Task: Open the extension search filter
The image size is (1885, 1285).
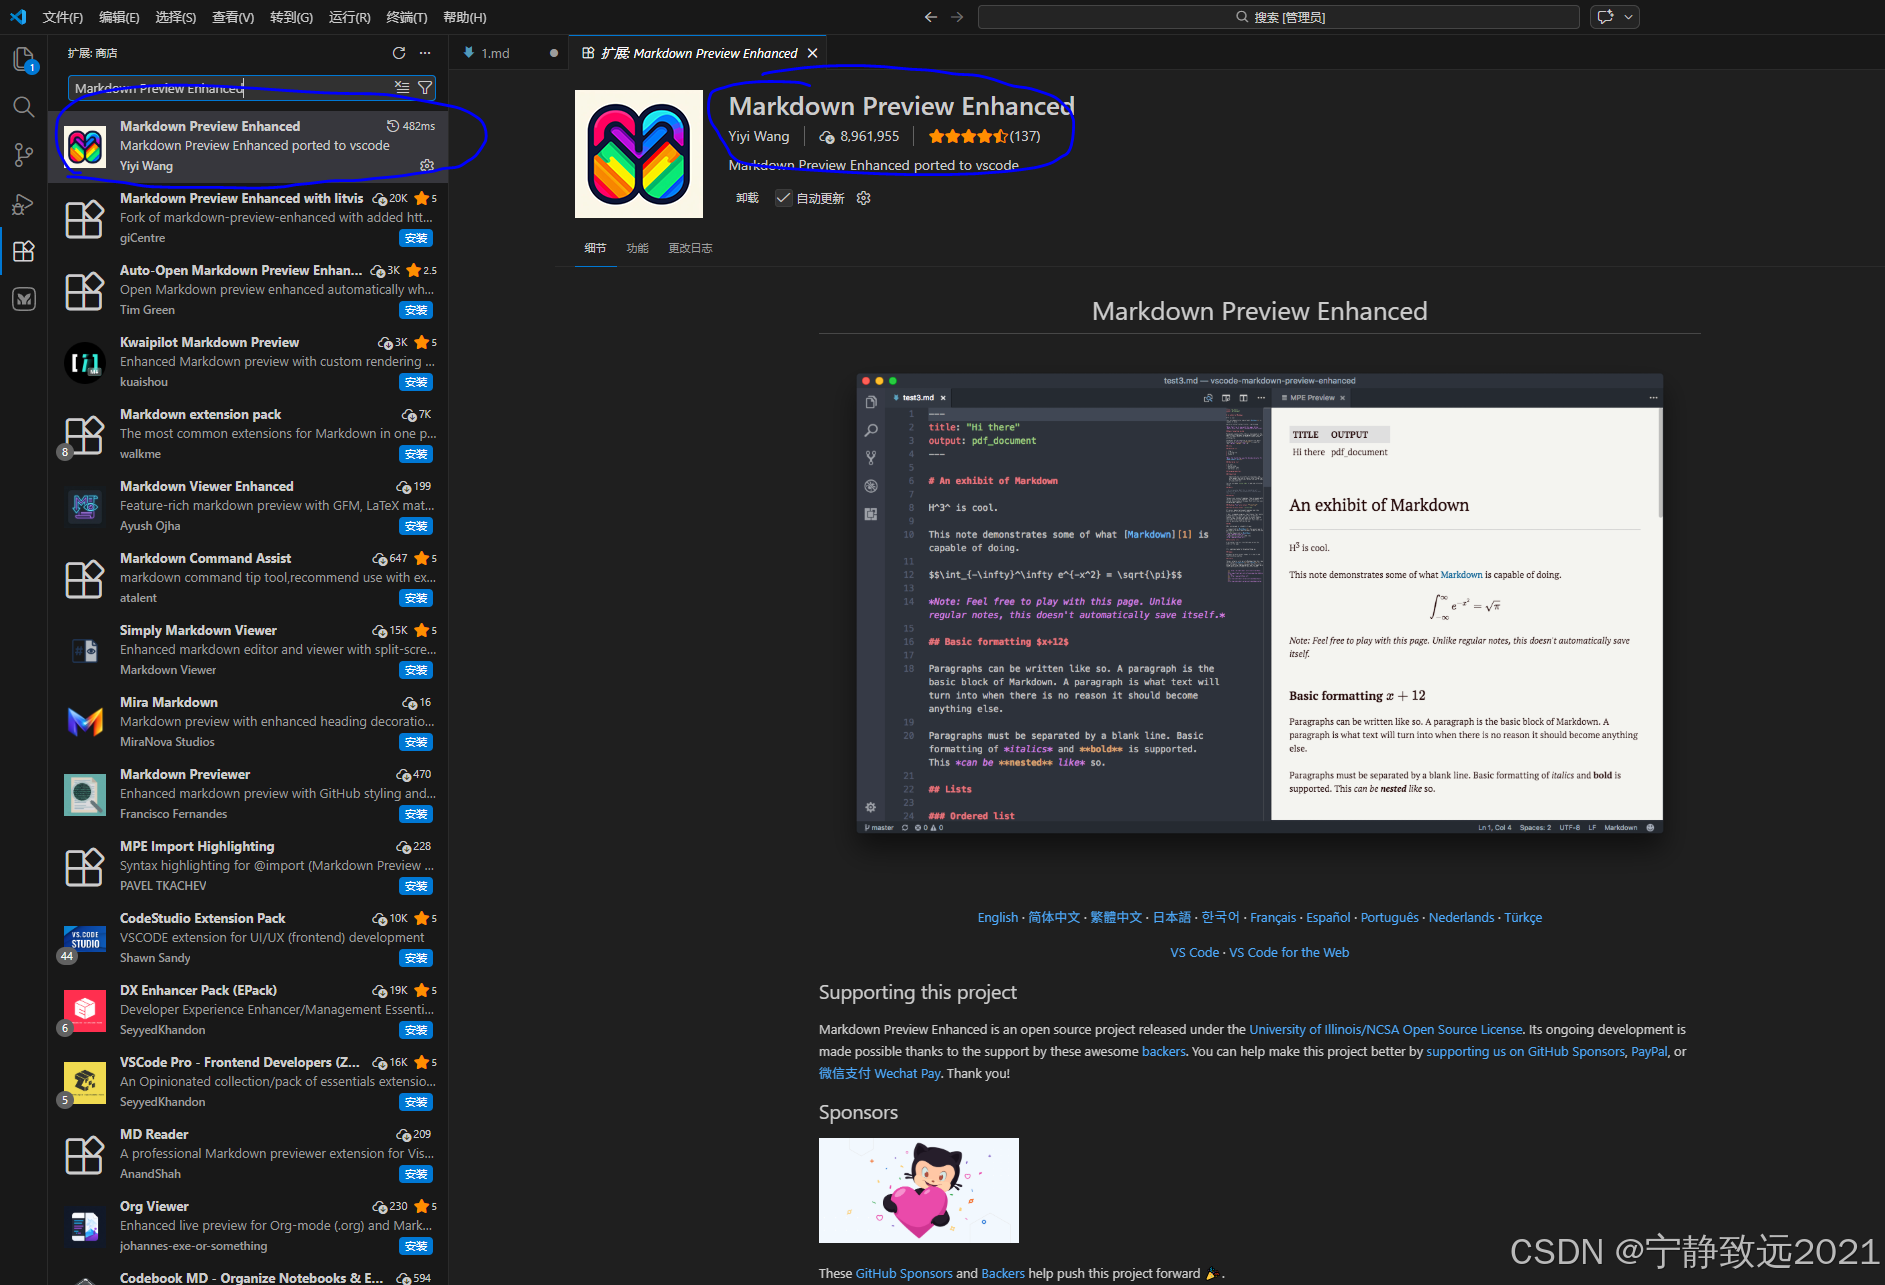Action: (425, 88)
